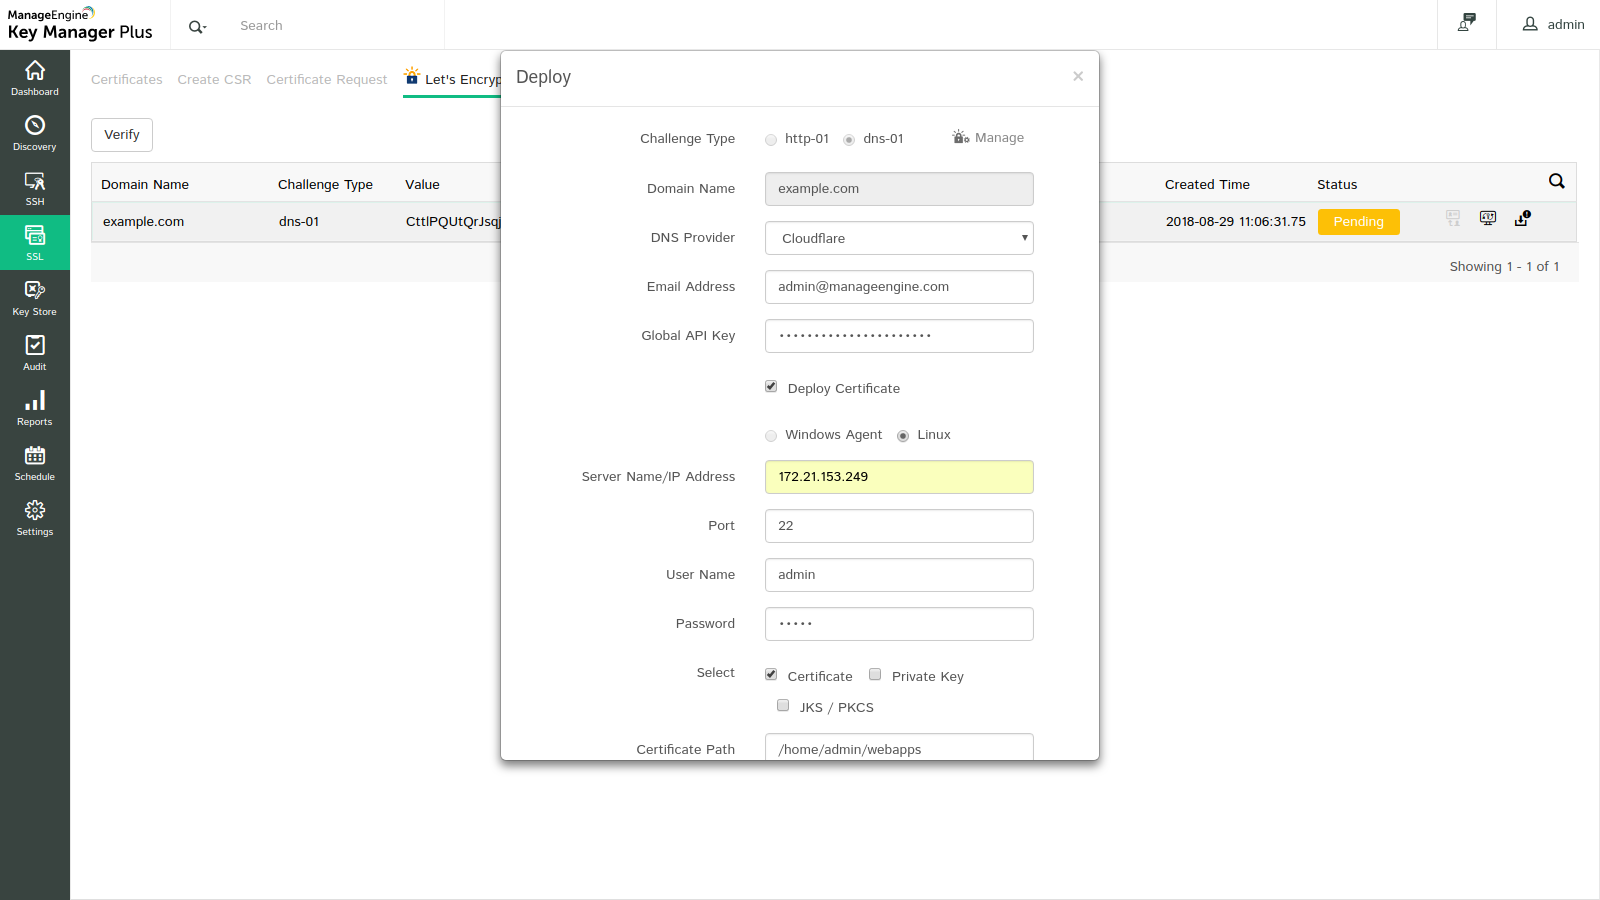Open the Audit section icon

[x=35, y=353]
